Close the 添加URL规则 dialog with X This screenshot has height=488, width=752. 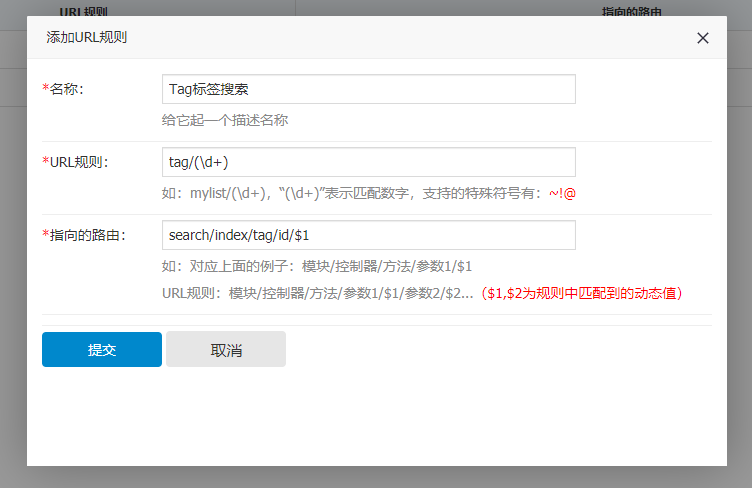tap(702, 38)
